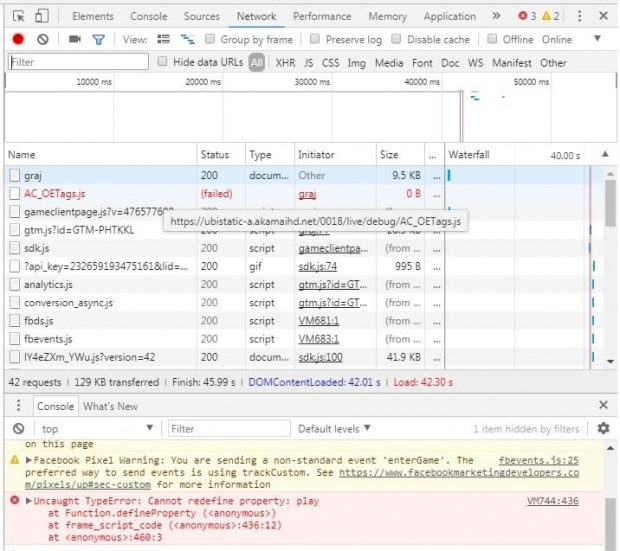Image resolution: width=620 pixels, height=551 pixels.
Task: Open the extra columns header ellipsis
Action: [433, 155]
